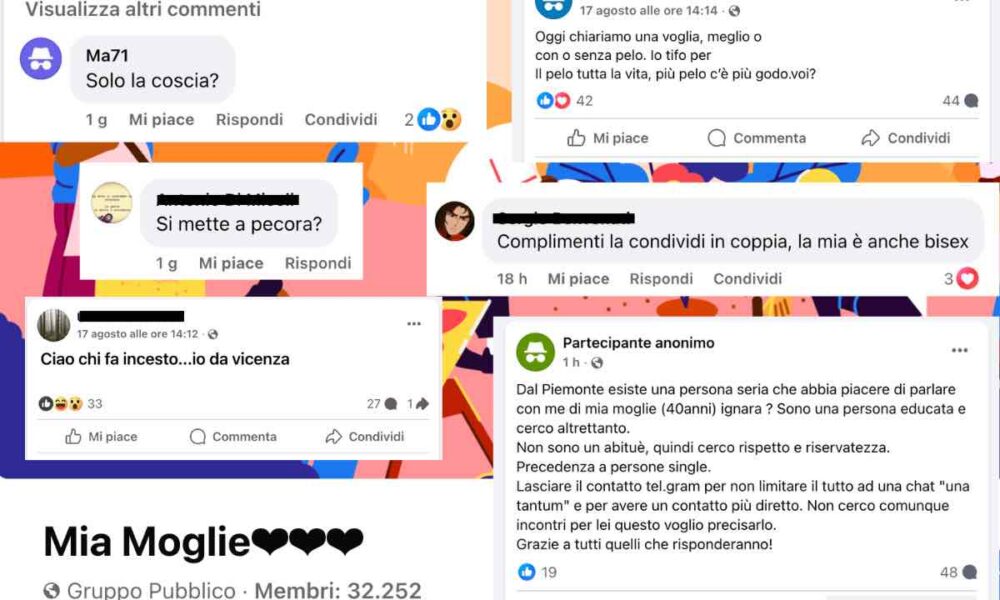The image size is (1000, 600).
Task: Open three-dot menu on Vicenza post
Action: click(x=414, y=324)
